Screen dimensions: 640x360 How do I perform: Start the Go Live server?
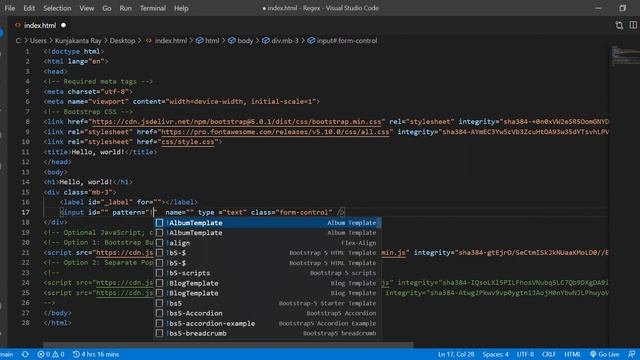click(x=604, y=354)
